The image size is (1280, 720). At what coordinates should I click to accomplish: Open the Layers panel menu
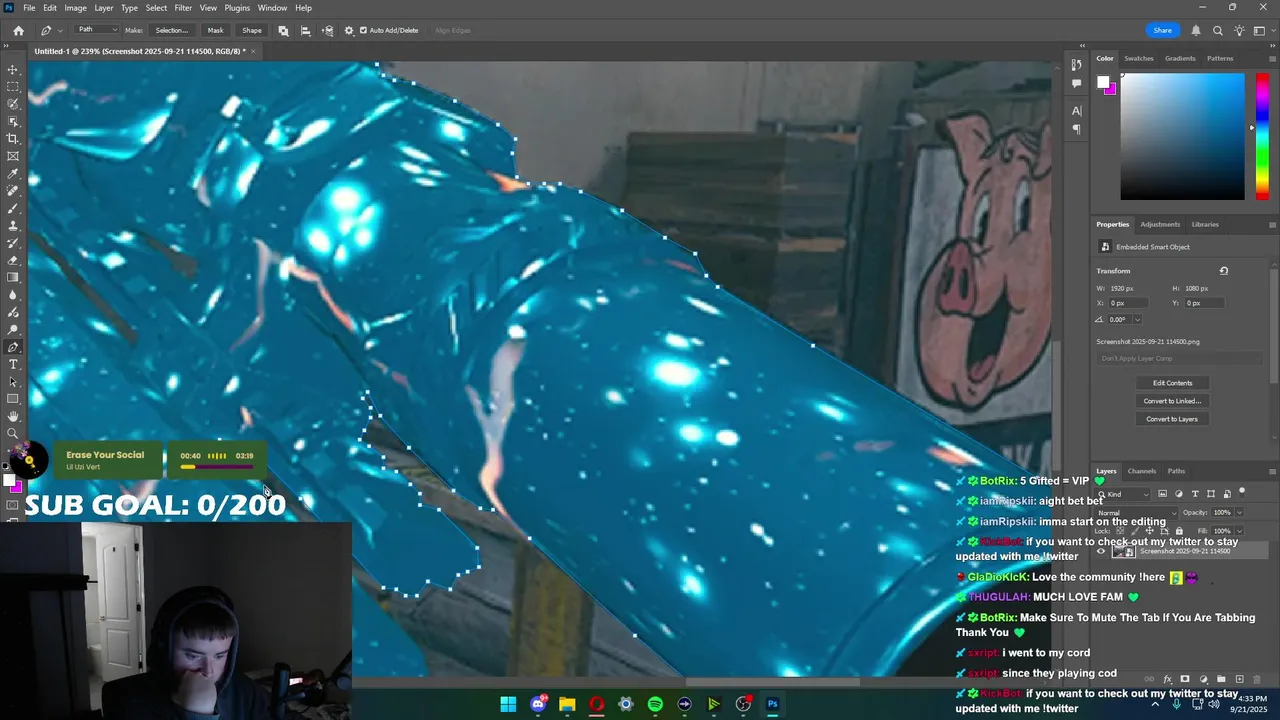coord(1272,471)
